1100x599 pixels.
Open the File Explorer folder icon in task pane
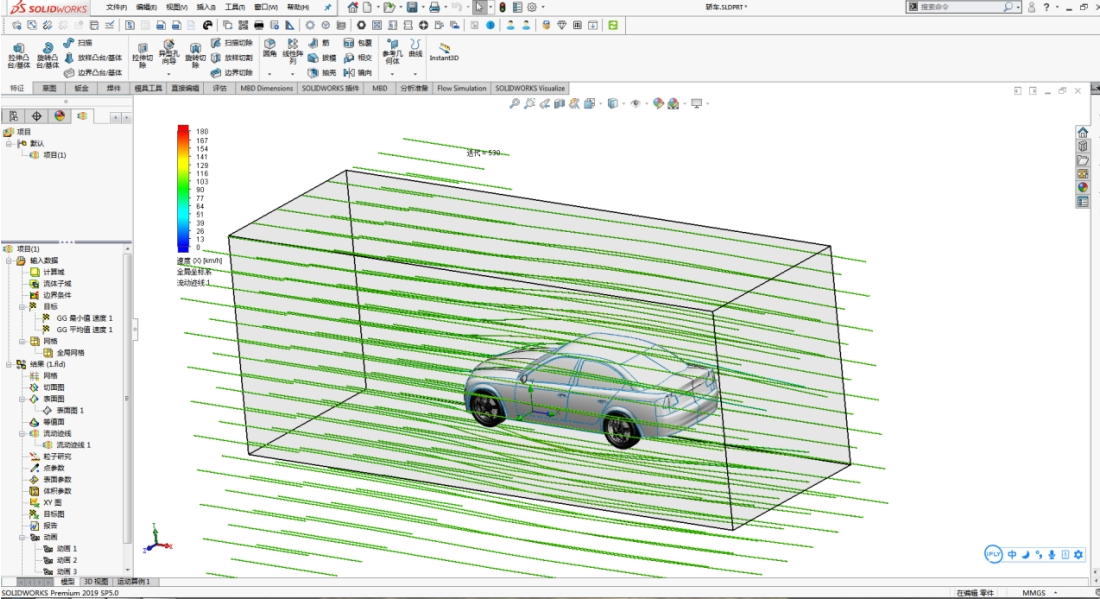1082,160
